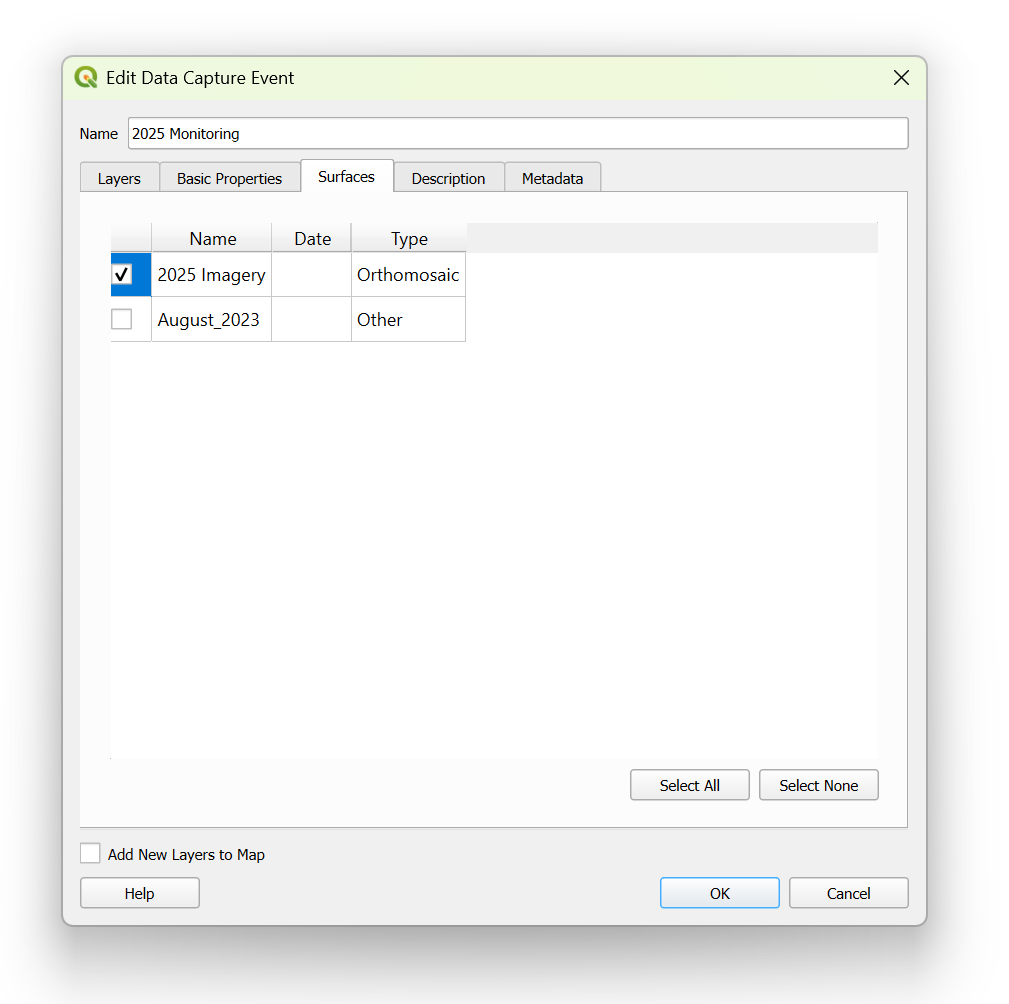The height and width of the screenshot is (1004, 1009).
Task: Click the Name field containing 2025 Monitoring
Action: click(x=517, y=133)
